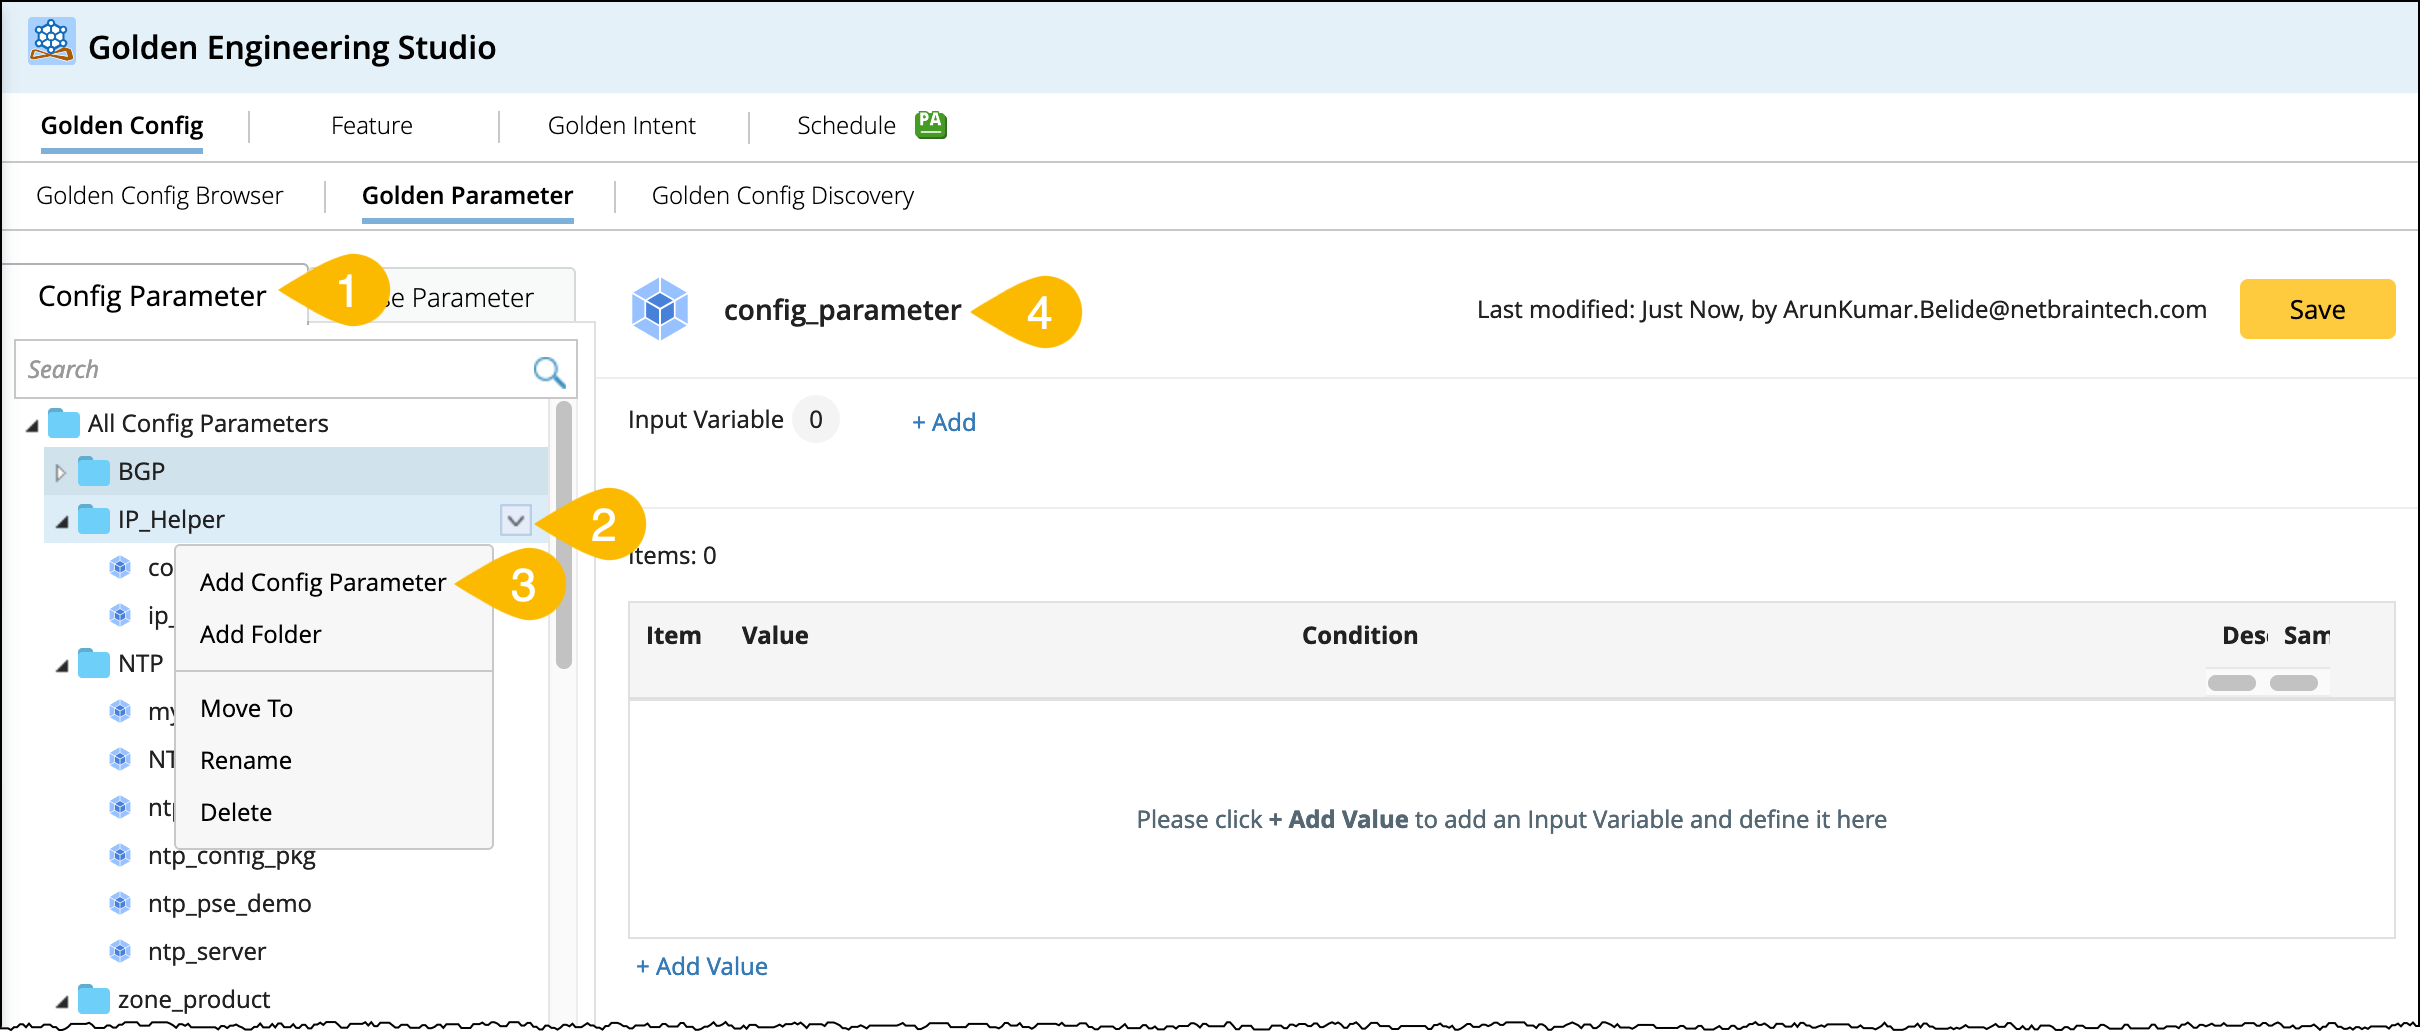
Task: Click the Golden Engineering Studio logo icon
Action: [51, 42]
